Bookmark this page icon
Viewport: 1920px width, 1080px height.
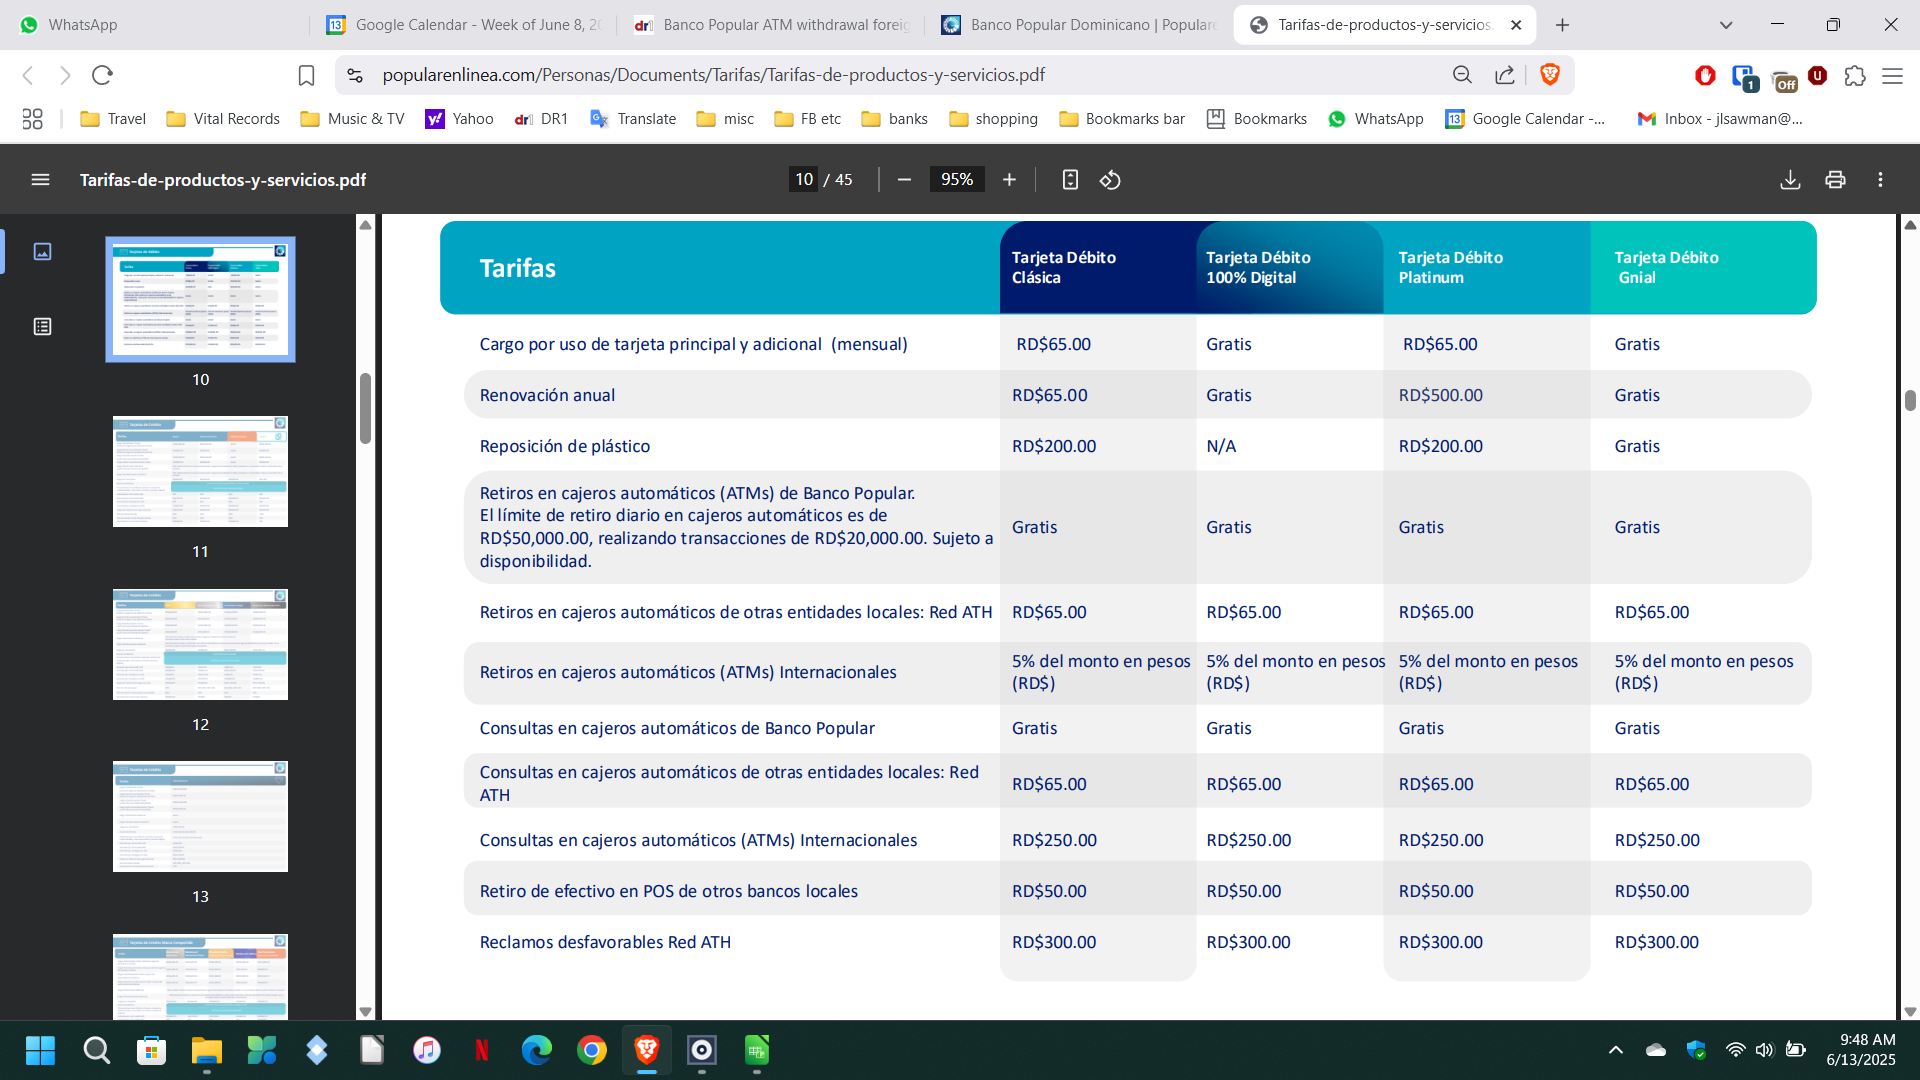[x=307, y=75]
